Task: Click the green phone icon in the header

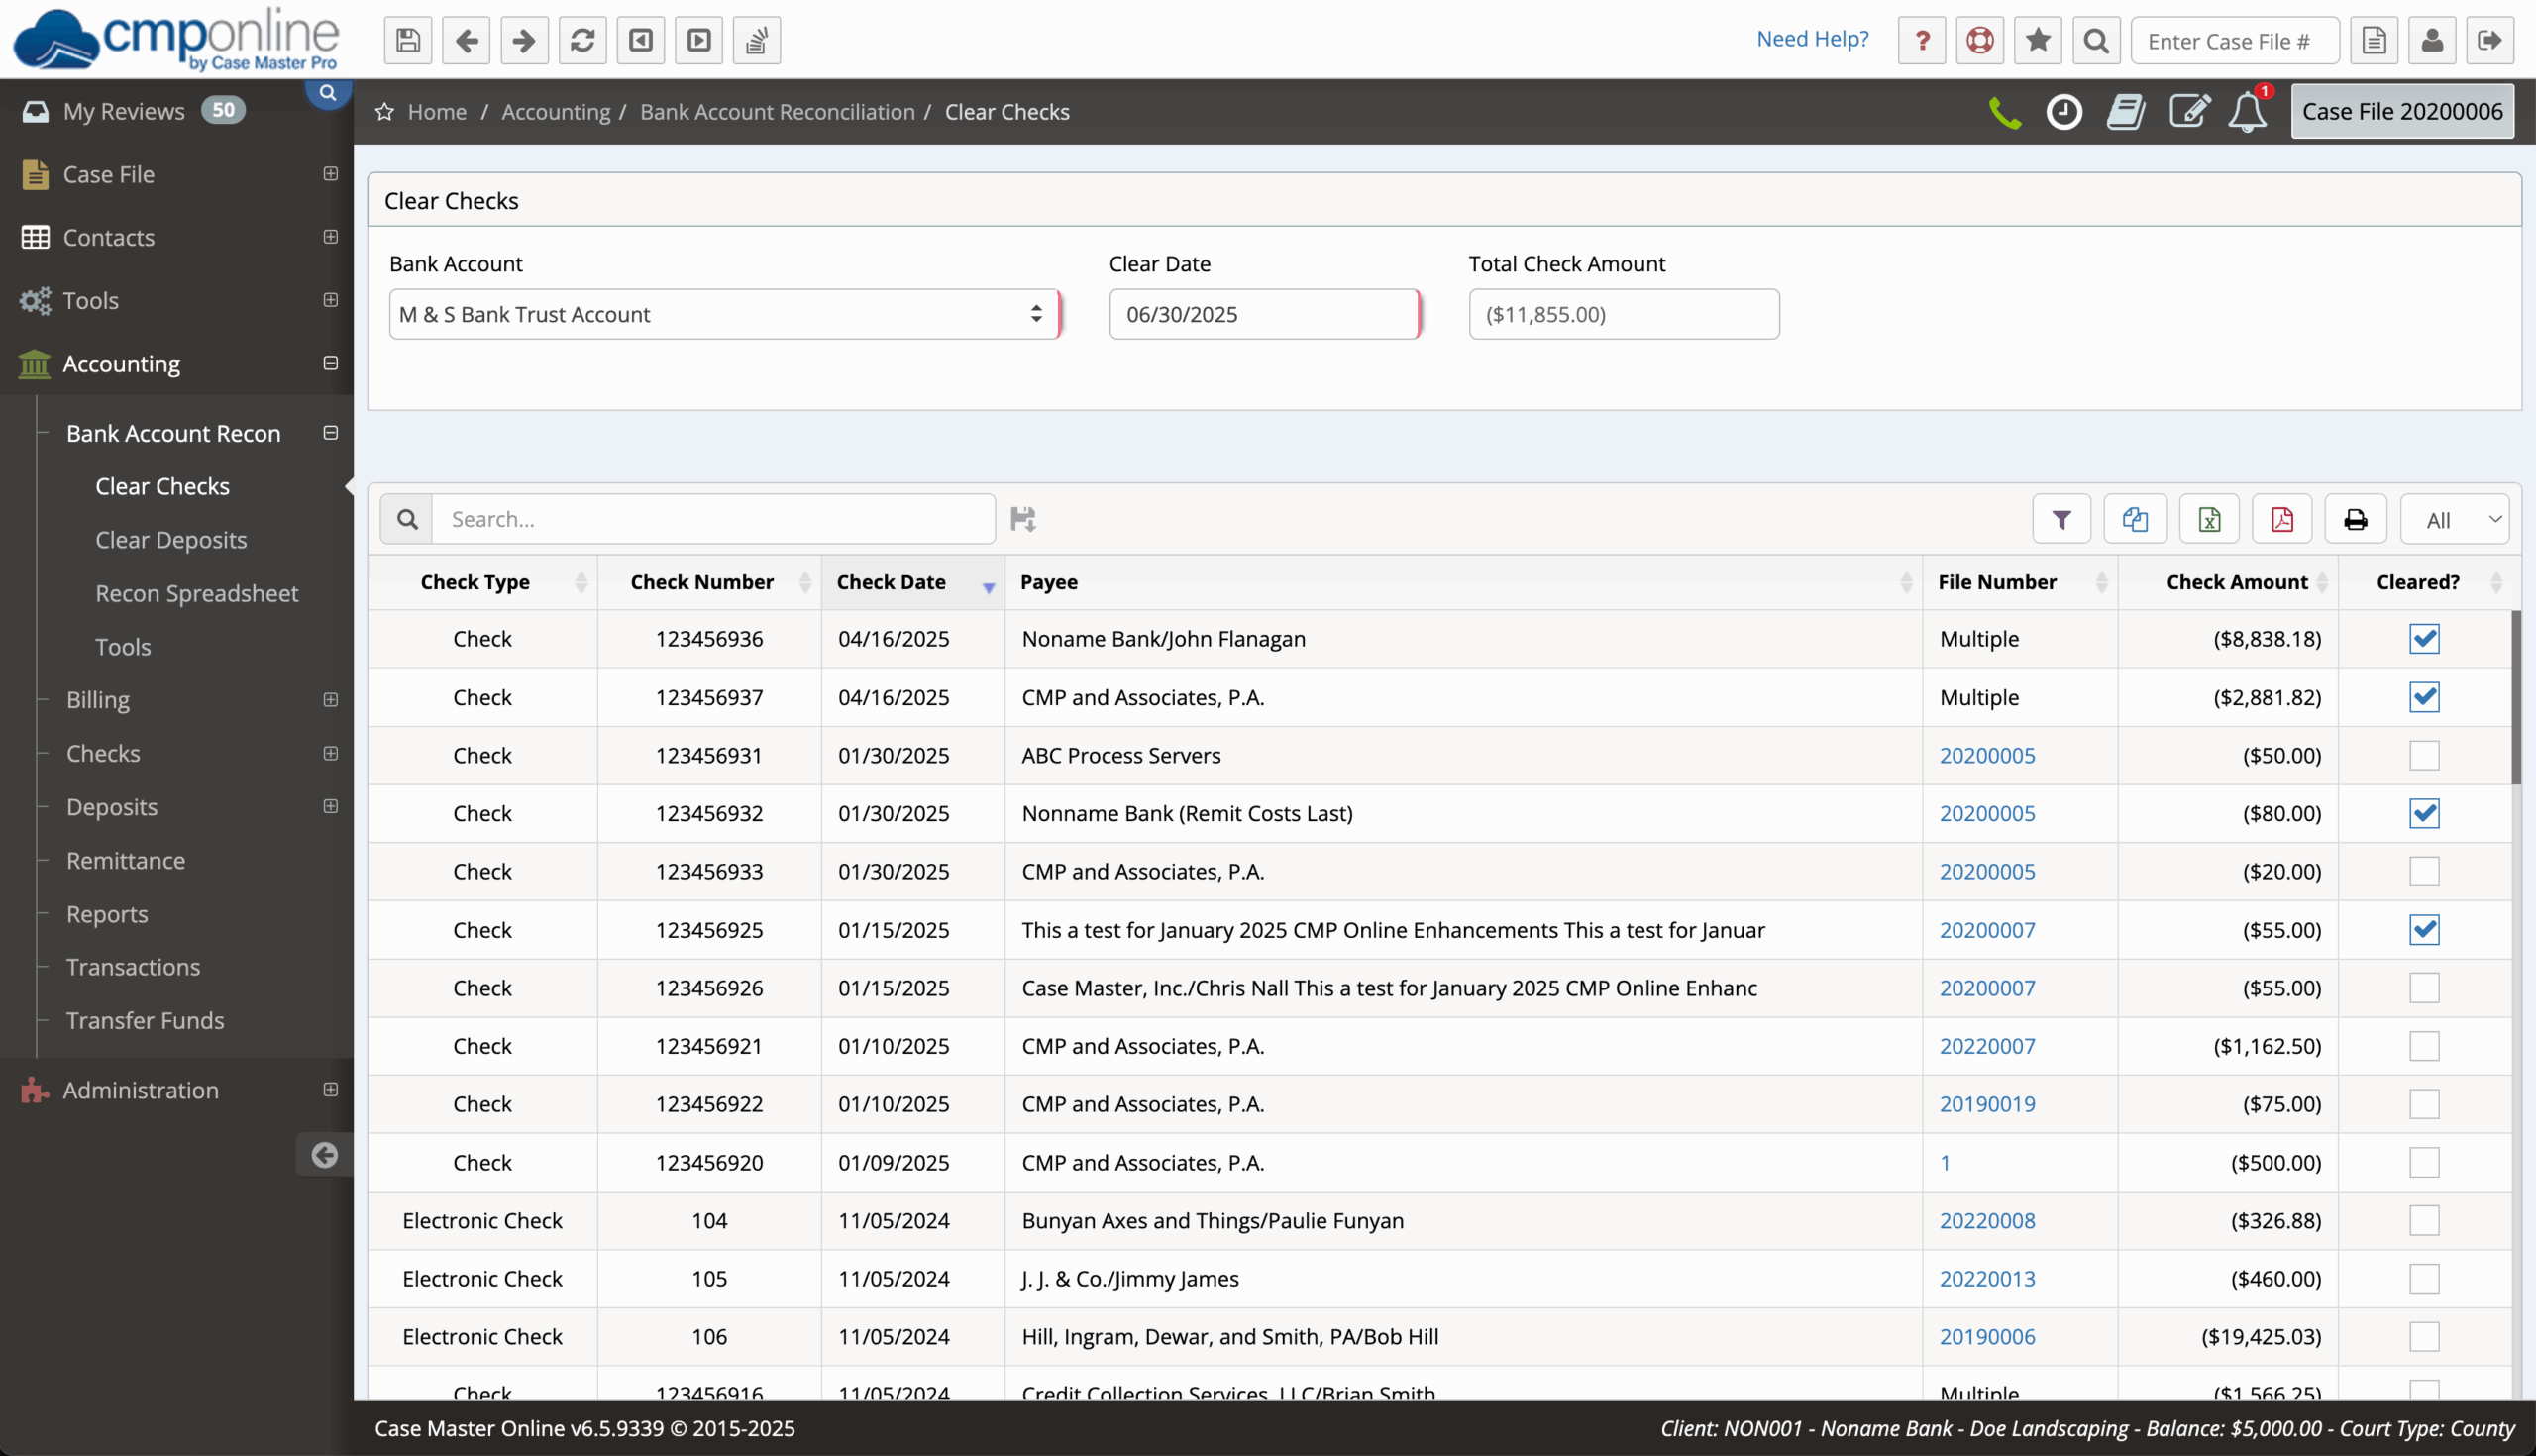Action: point(2004,112)
